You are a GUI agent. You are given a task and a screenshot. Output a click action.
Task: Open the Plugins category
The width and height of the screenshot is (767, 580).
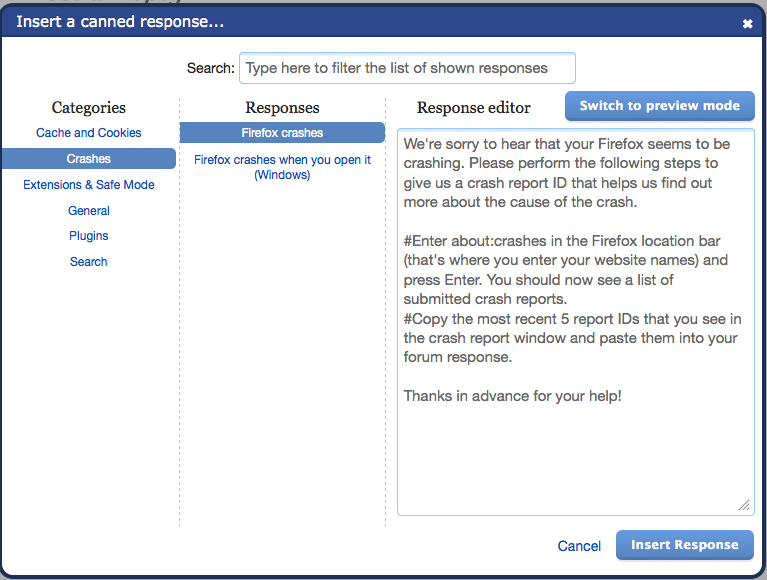tap(89, 236)
